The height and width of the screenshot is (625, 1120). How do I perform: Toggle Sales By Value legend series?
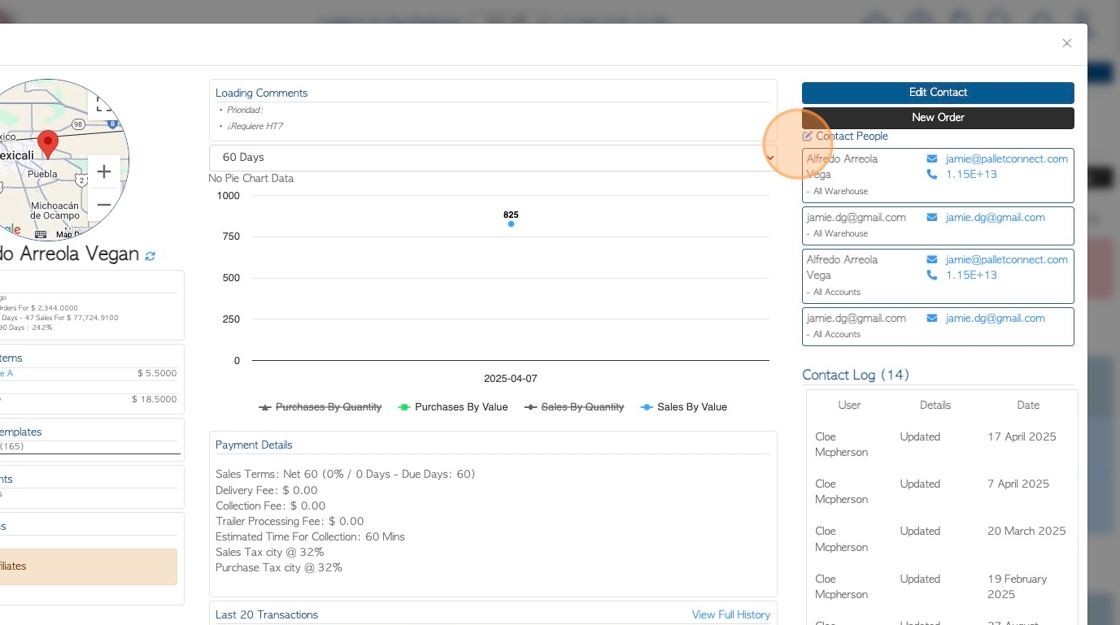[x=684, y=407]
